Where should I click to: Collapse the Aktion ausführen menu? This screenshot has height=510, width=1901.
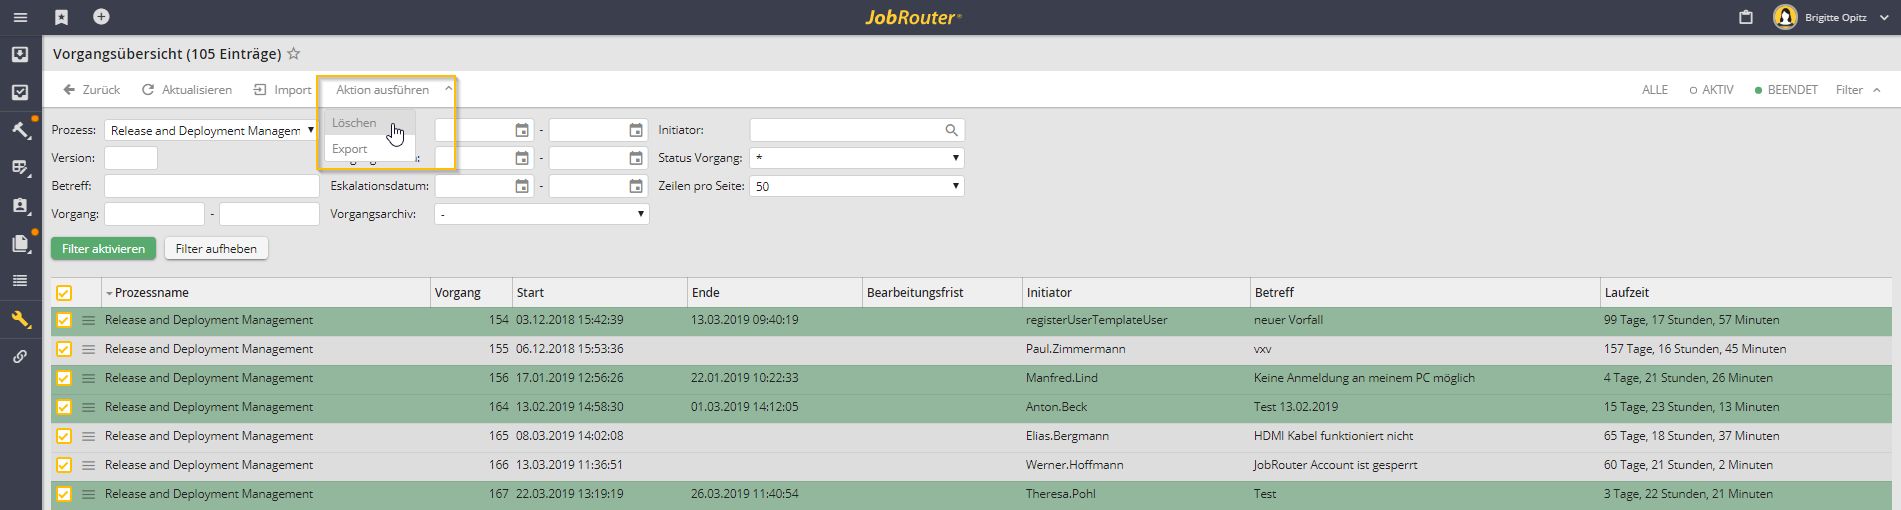[394, 90]
